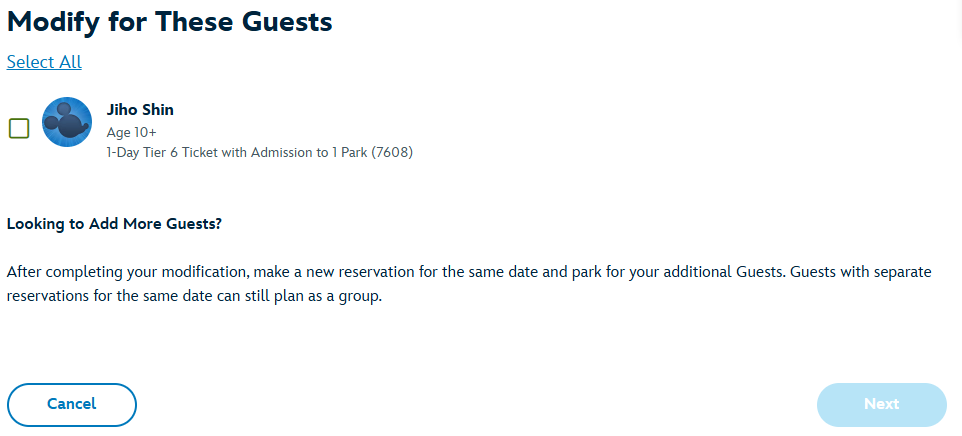This screenshot has height=436, width=962.
Task: Click the Looking to Add More Guests? heading
Action: [x=114, y=224]
